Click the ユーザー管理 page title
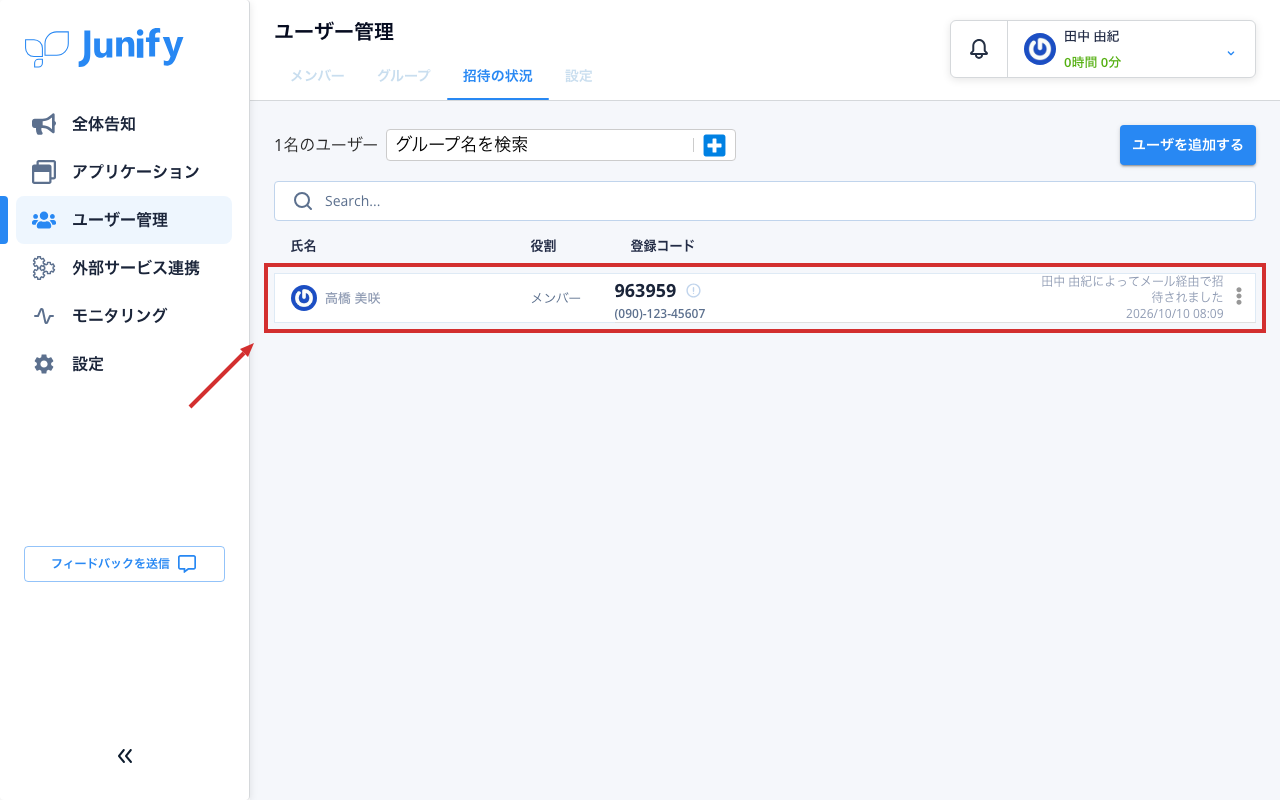 pyautogui.click(x=334, y=32)
